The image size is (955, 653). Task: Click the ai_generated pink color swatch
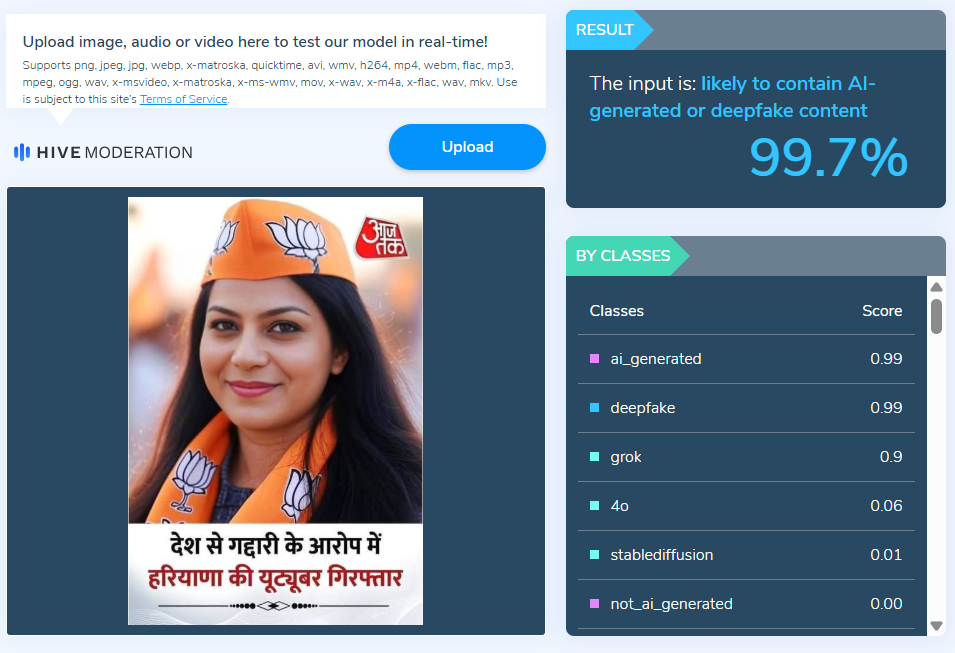(x=594, y=359)
